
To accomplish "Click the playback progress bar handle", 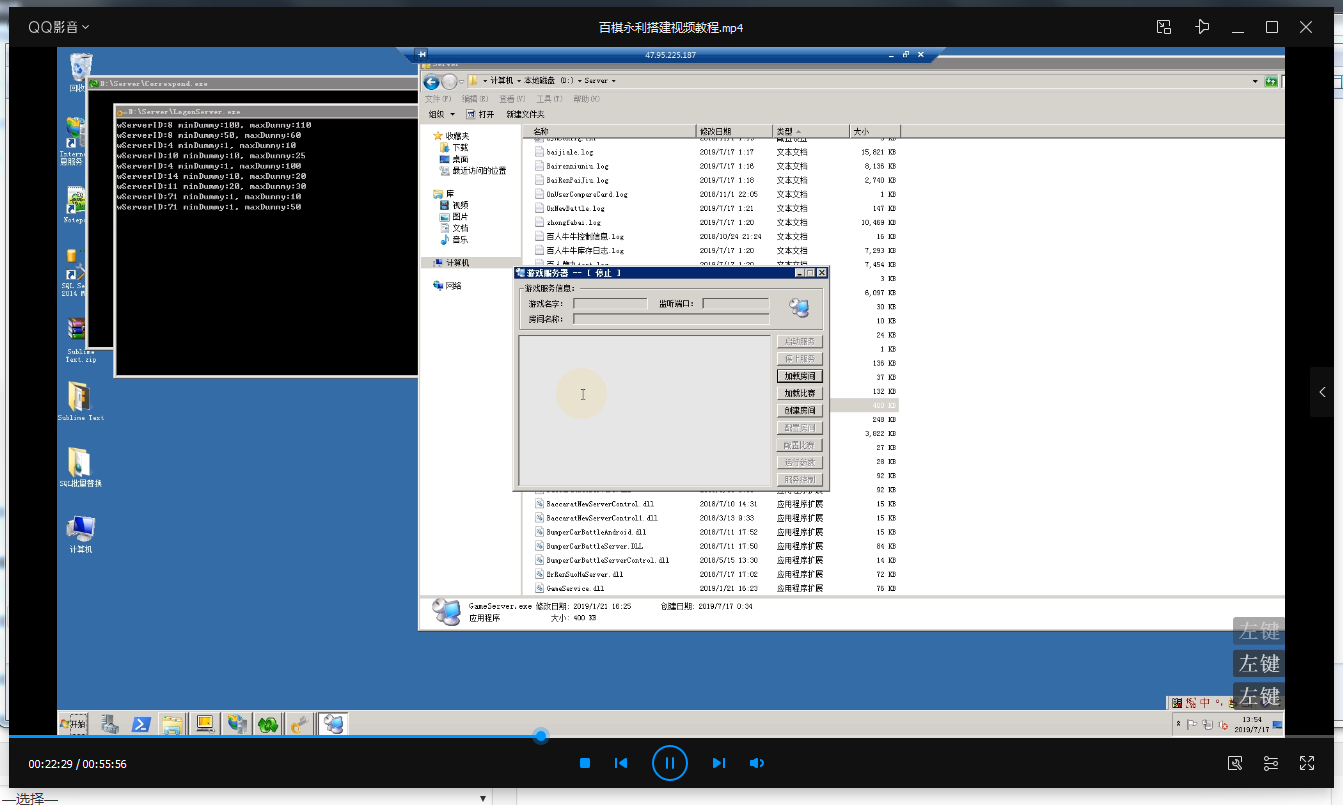I will tap(541, 736).
